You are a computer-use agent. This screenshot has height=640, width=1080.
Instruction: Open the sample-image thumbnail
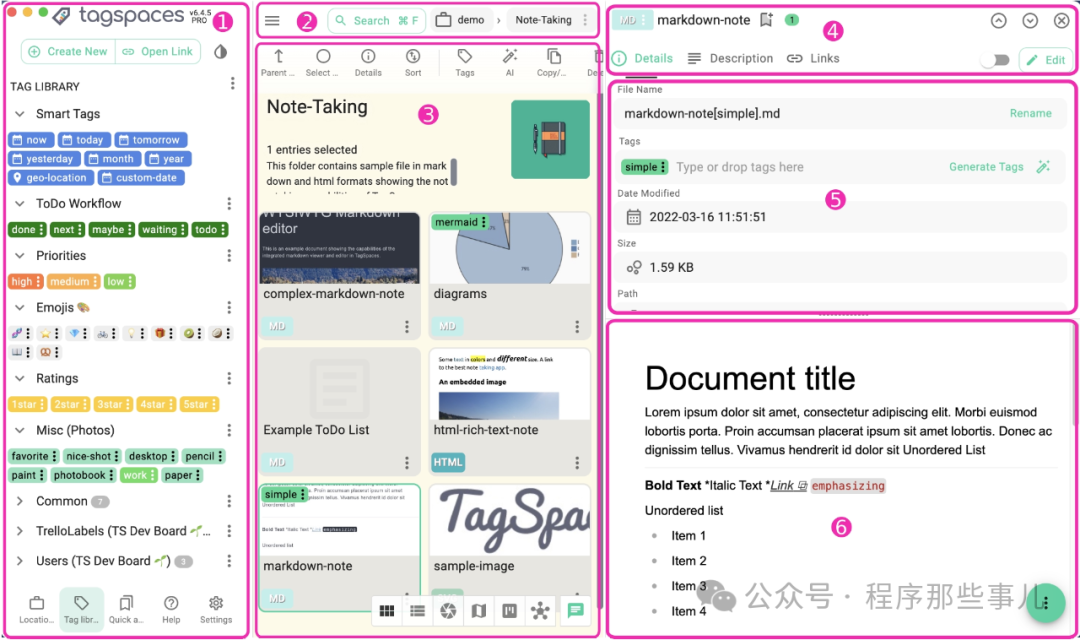(510, 520)
